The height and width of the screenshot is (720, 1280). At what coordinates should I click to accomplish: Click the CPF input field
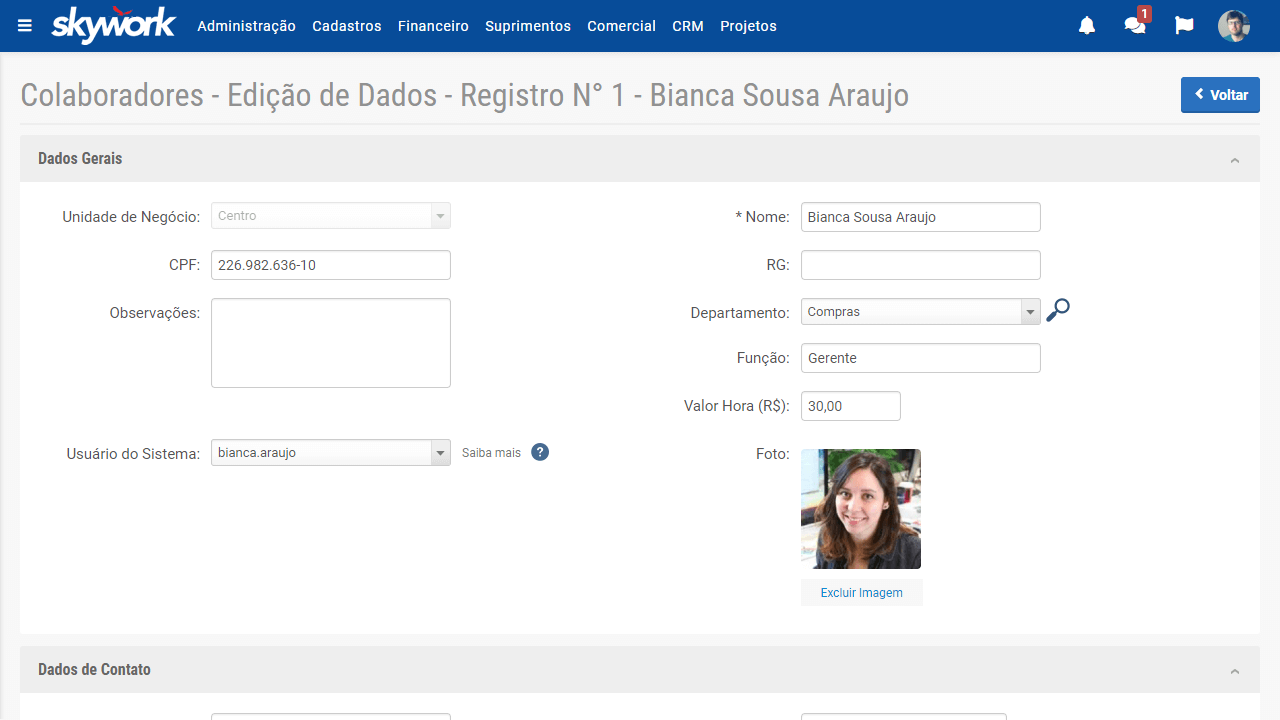tap(331, 265)
